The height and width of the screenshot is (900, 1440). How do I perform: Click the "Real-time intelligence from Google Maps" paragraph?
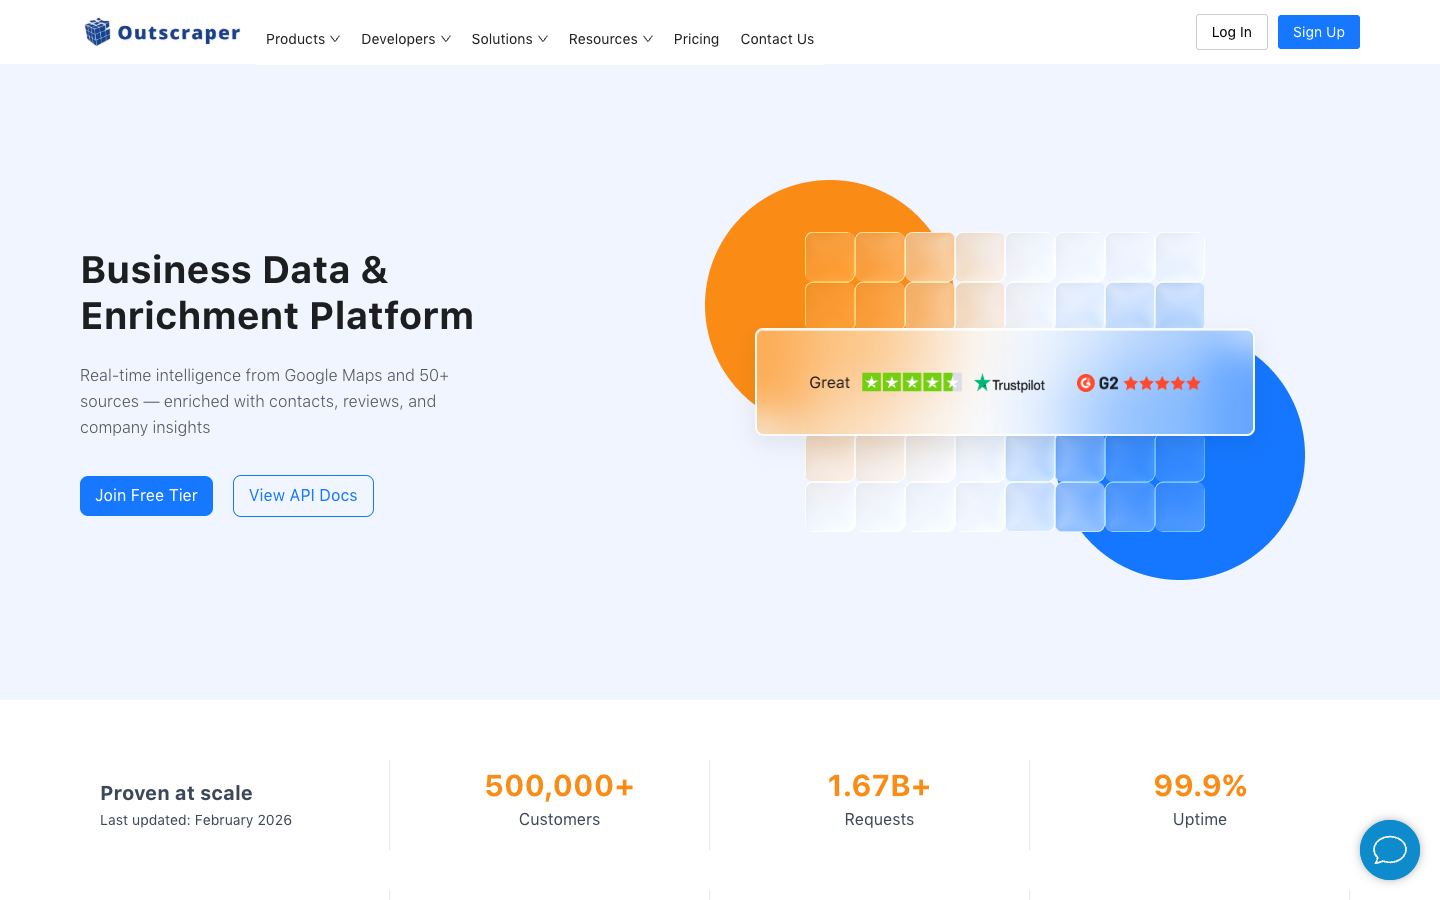265,401
